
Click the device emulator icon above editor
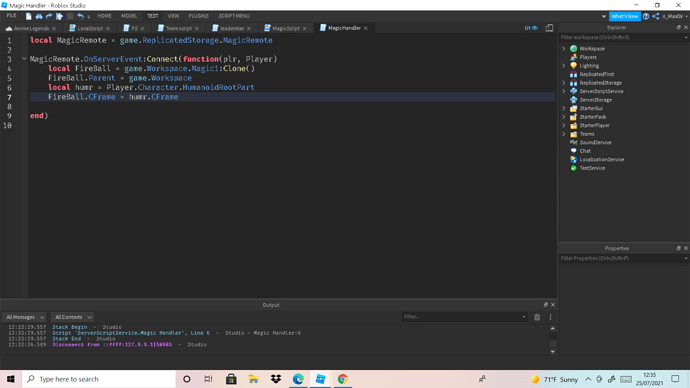(x=549, y=28)
